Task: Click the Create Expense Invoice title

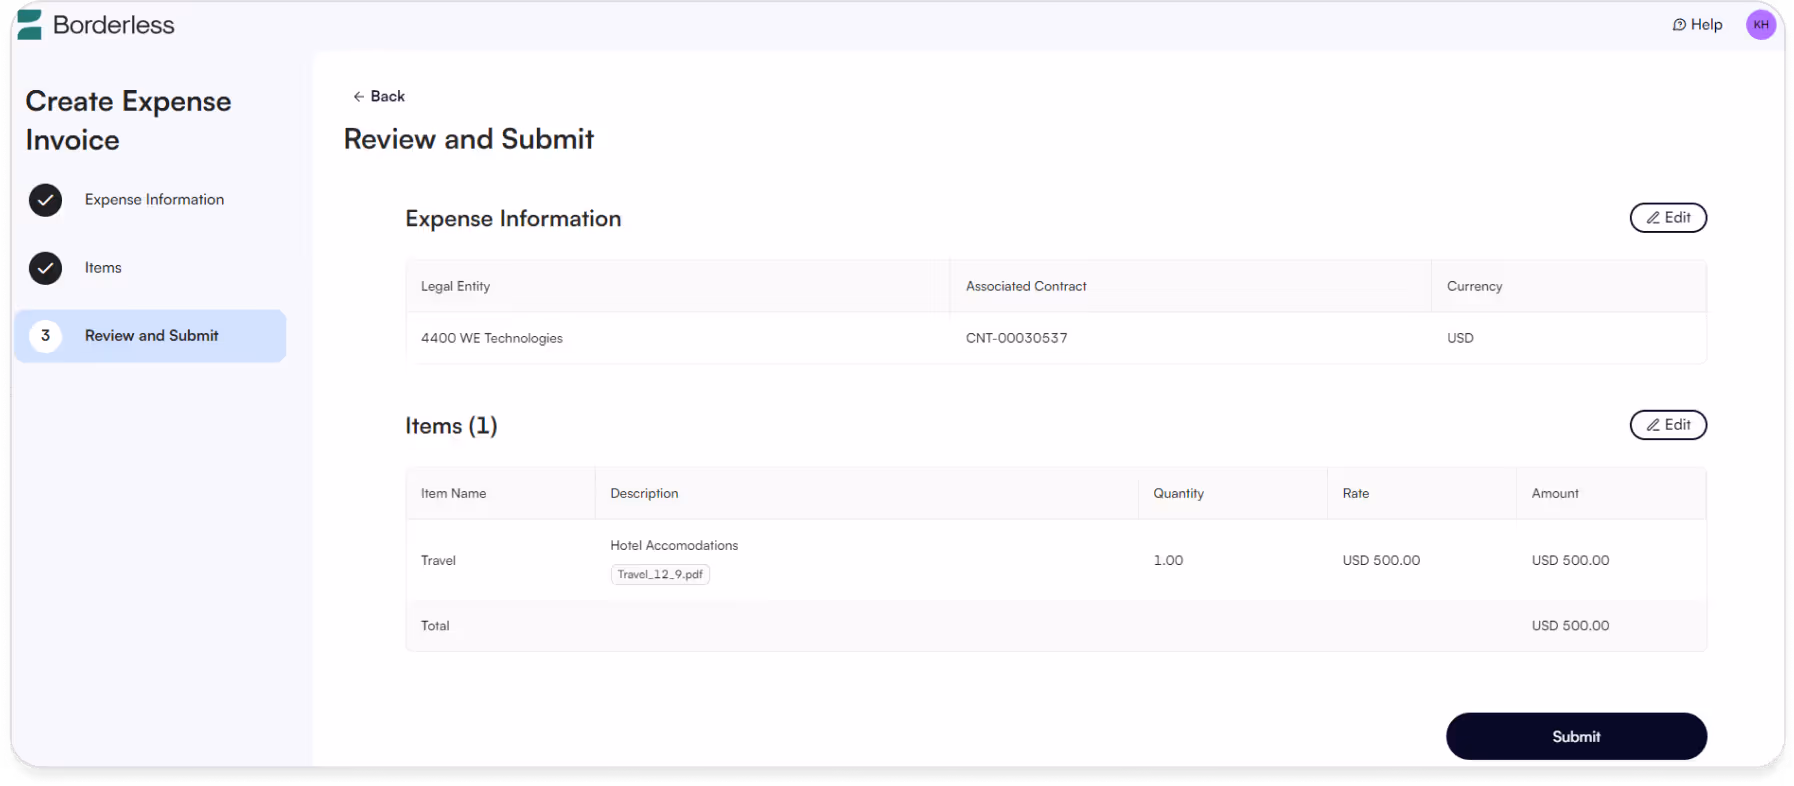Action: click(x=128, y=120)
